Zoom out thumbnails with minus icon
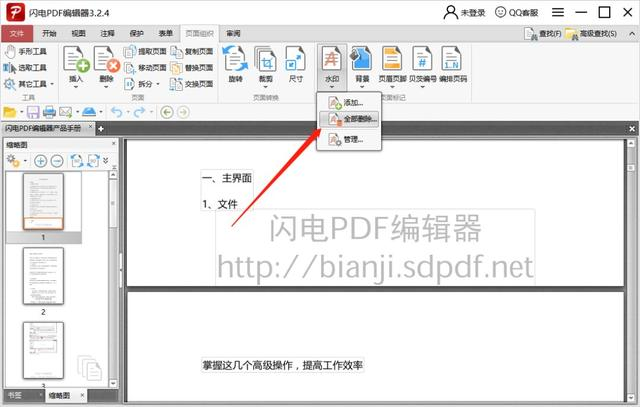 pos(57,161)
